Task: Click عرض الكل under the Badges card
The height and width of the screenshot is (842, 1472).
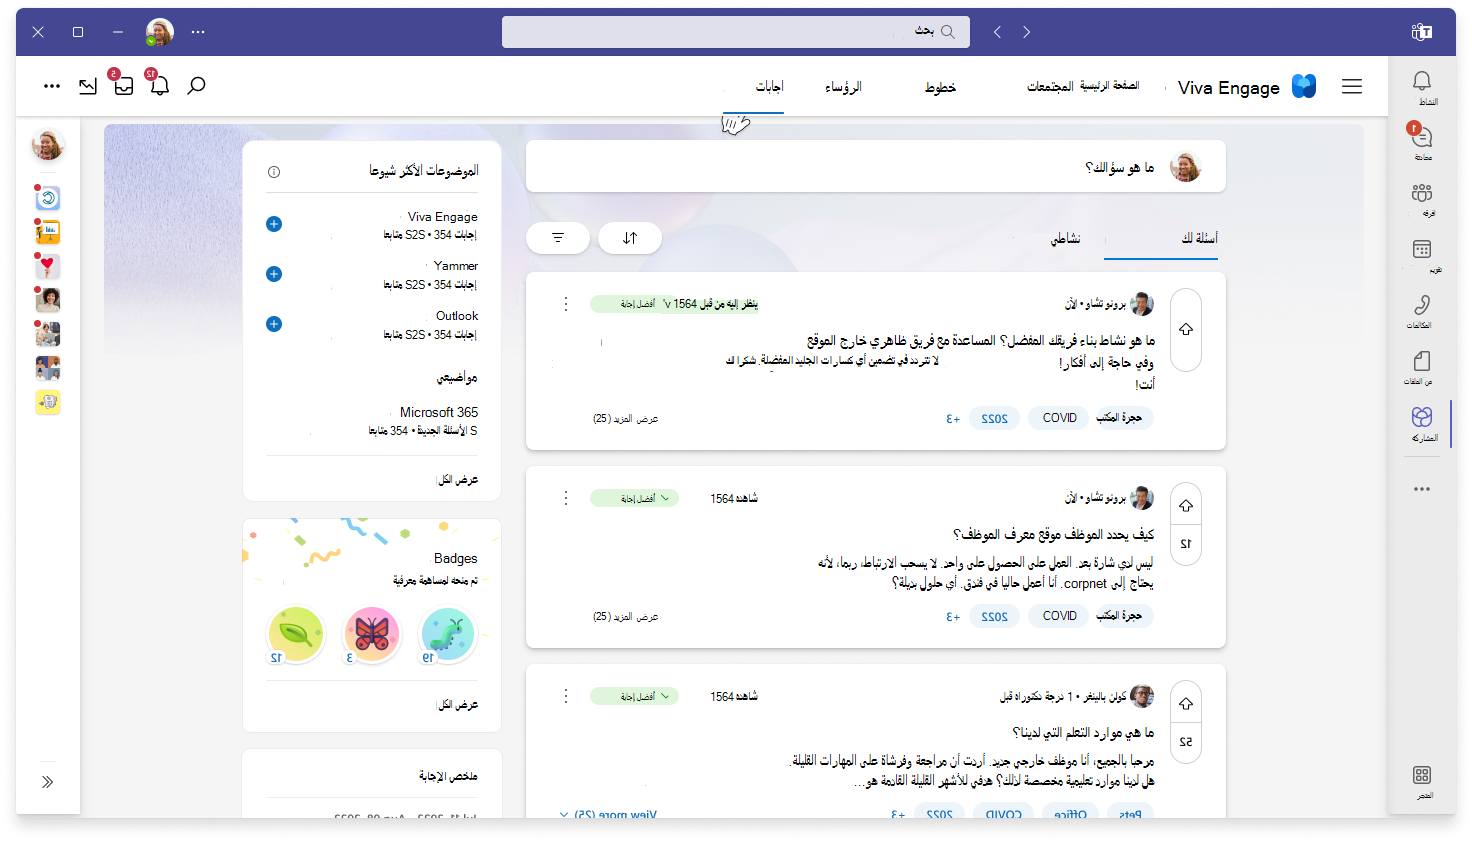Action: coord(458,705)
